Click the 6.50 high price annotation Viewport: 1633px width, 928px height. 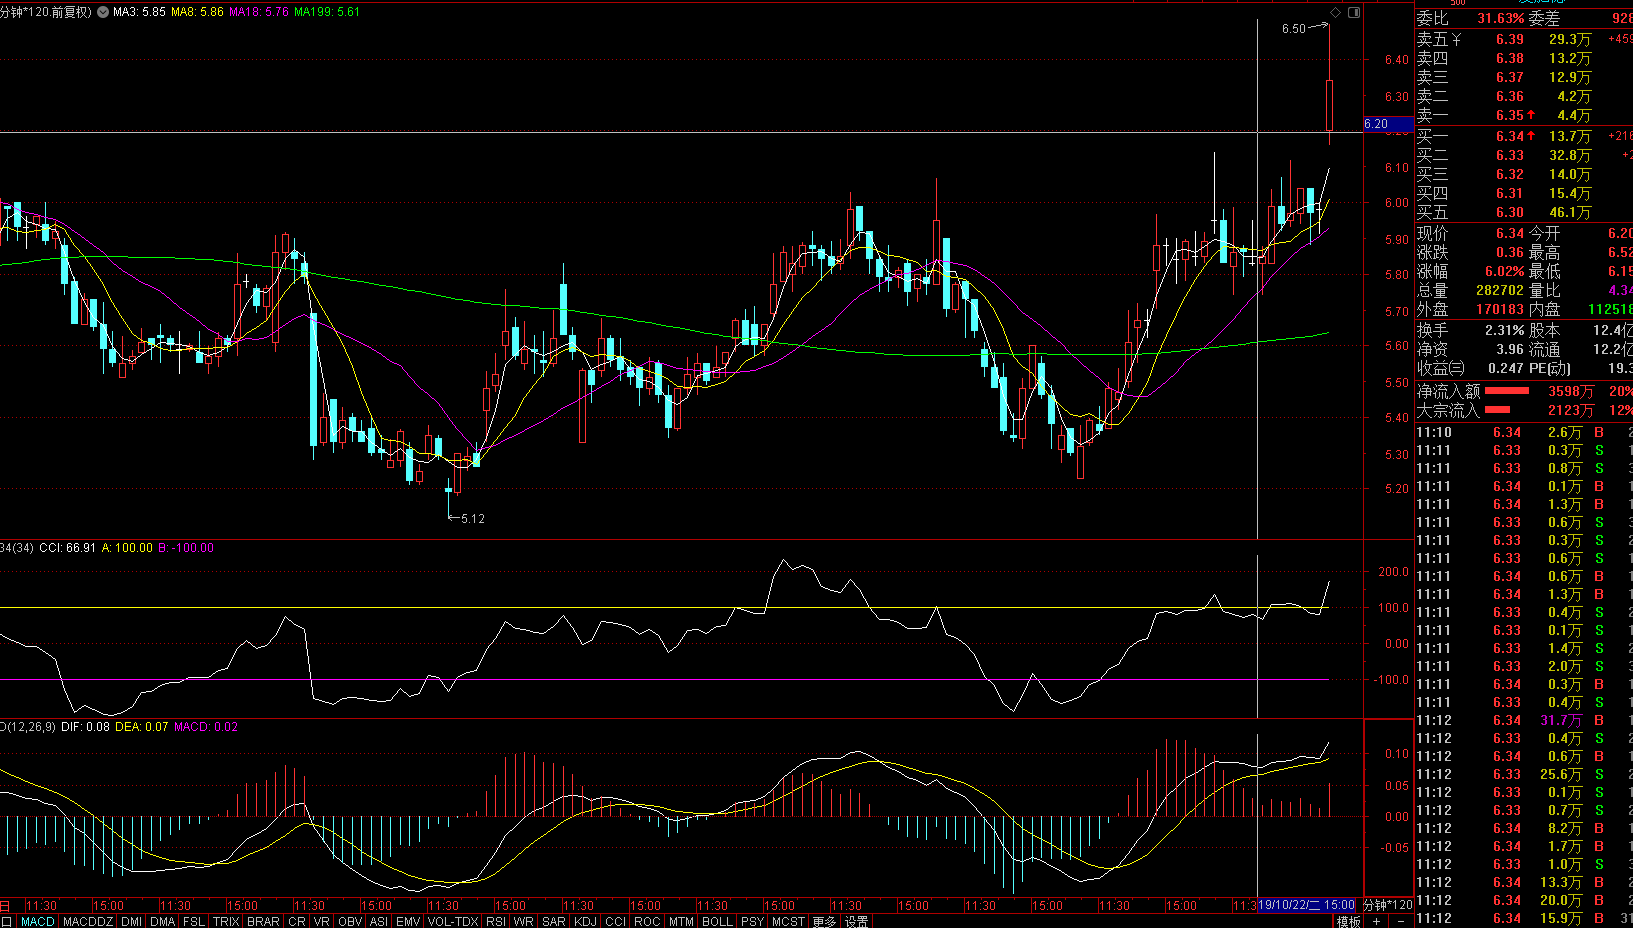[1294, 29]
